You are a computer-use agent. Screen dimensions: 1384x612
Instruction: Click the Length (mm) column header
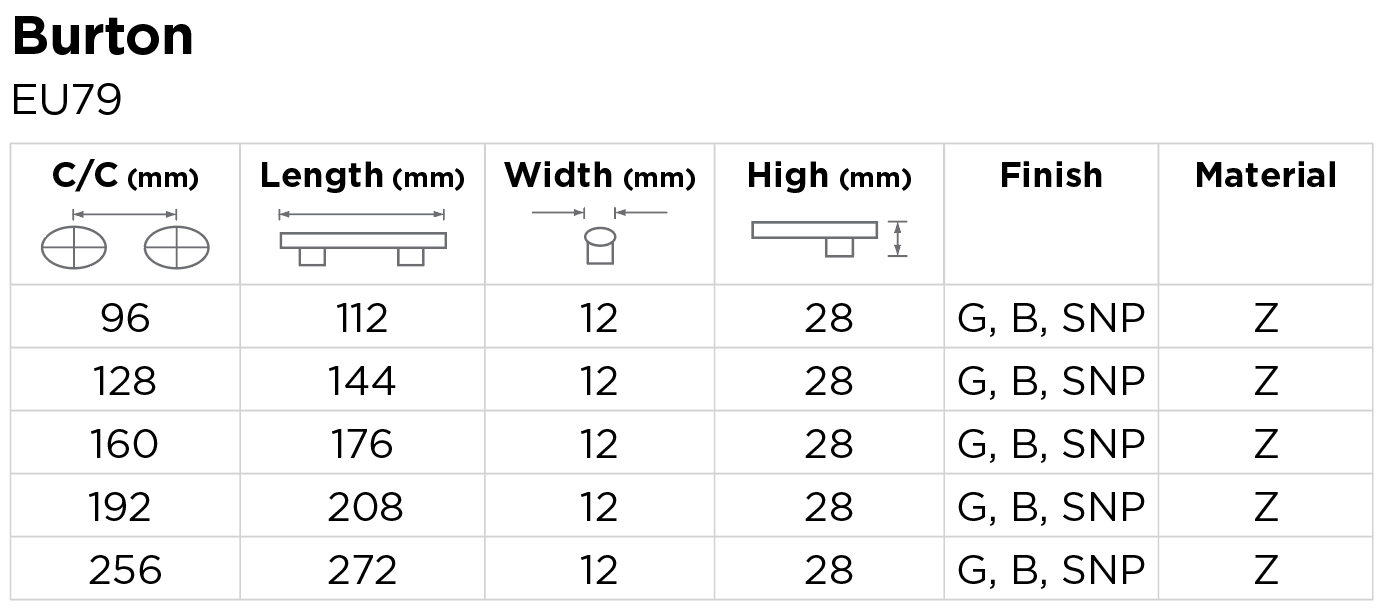(x=362, y=177)
